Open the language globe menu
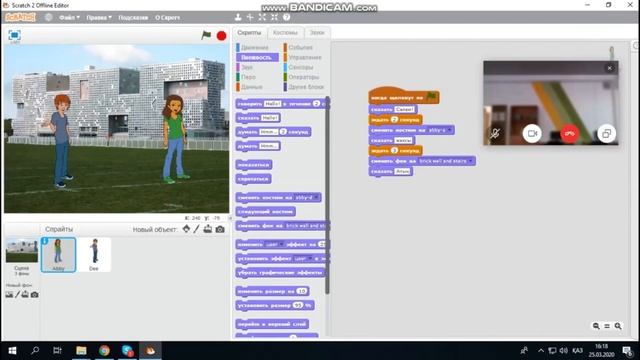Image resolution: width=640 pixels, height=360 pixels. pyautogui.click(x=49, y=17)
